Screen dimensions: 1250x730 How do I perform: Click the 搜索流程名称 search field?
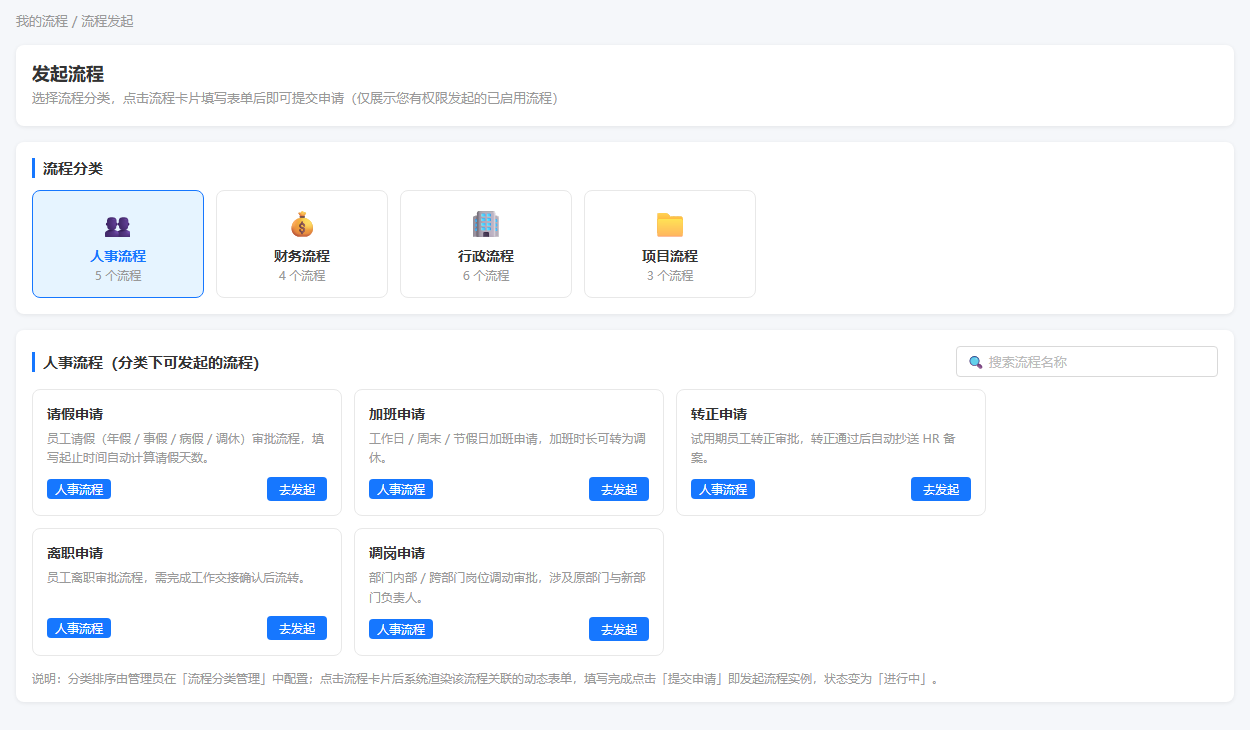click(1087, 362)
